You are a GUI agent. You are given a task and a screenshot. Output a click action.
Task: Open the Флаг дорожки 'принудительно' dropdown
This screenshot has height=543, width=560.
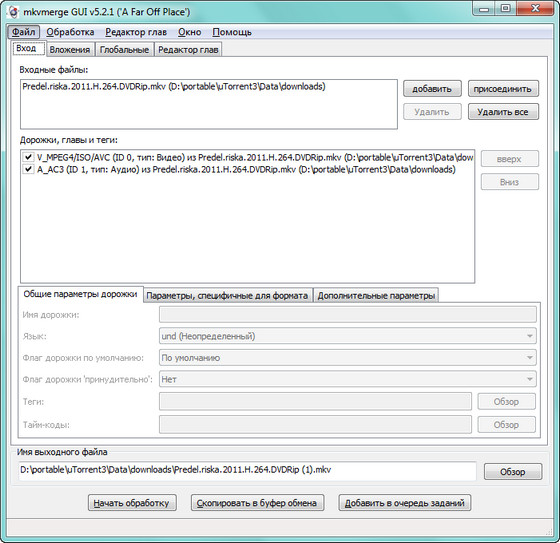(x=348, y=379)
